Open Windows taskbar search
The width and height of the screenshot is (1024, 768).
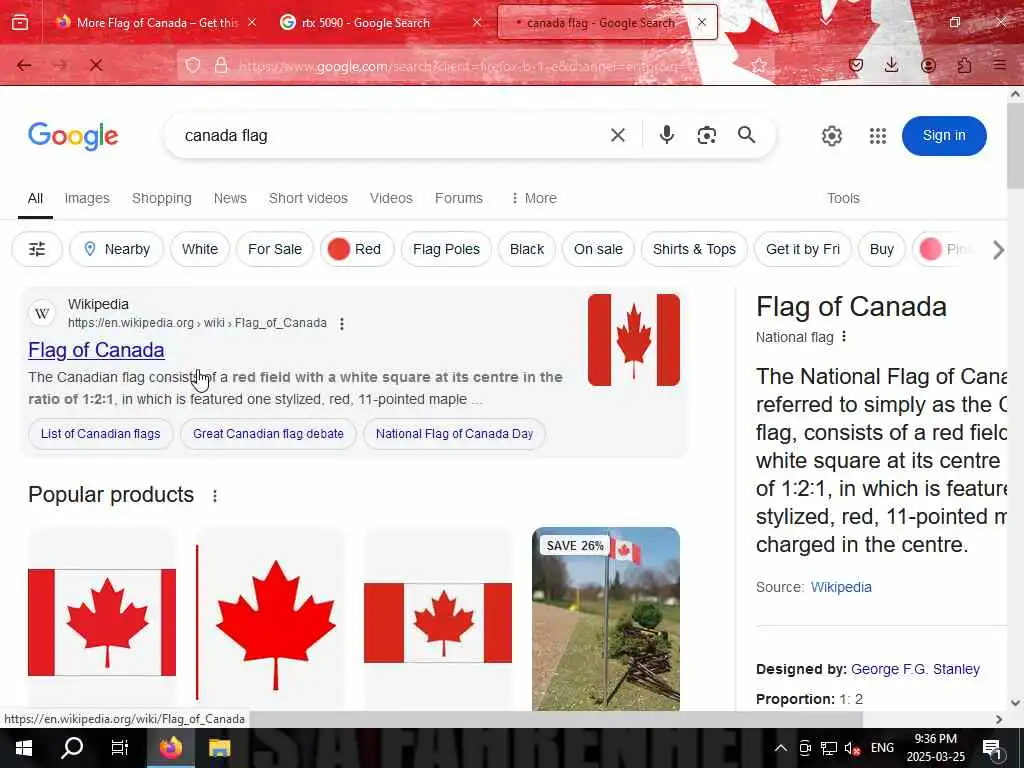tap(72, 748)
